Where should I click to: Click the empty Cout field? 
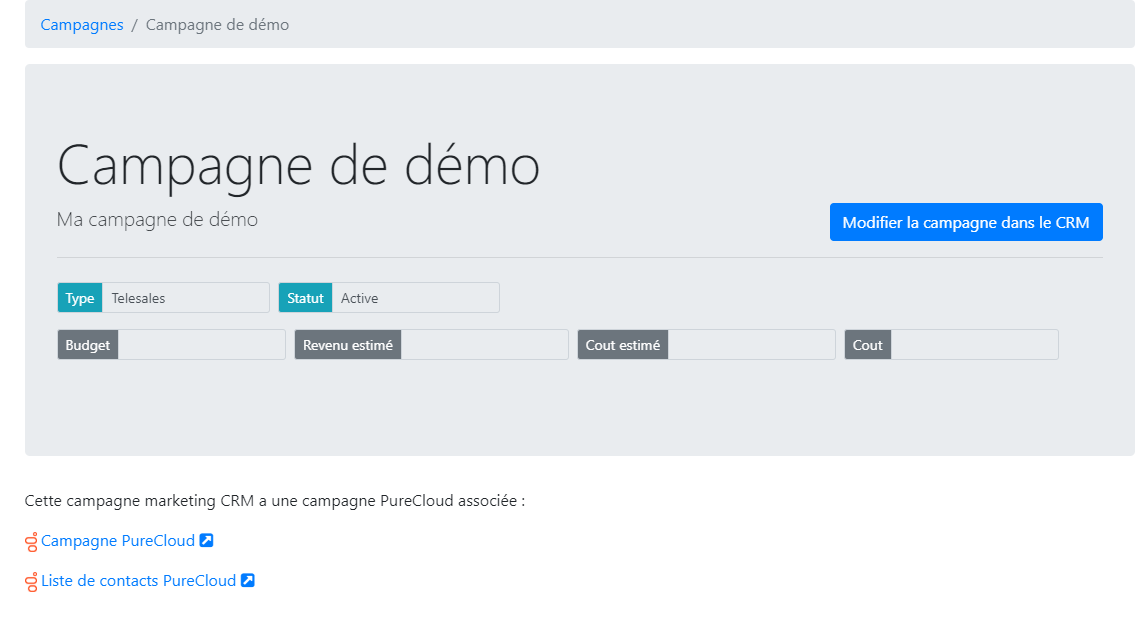point(974,345)
